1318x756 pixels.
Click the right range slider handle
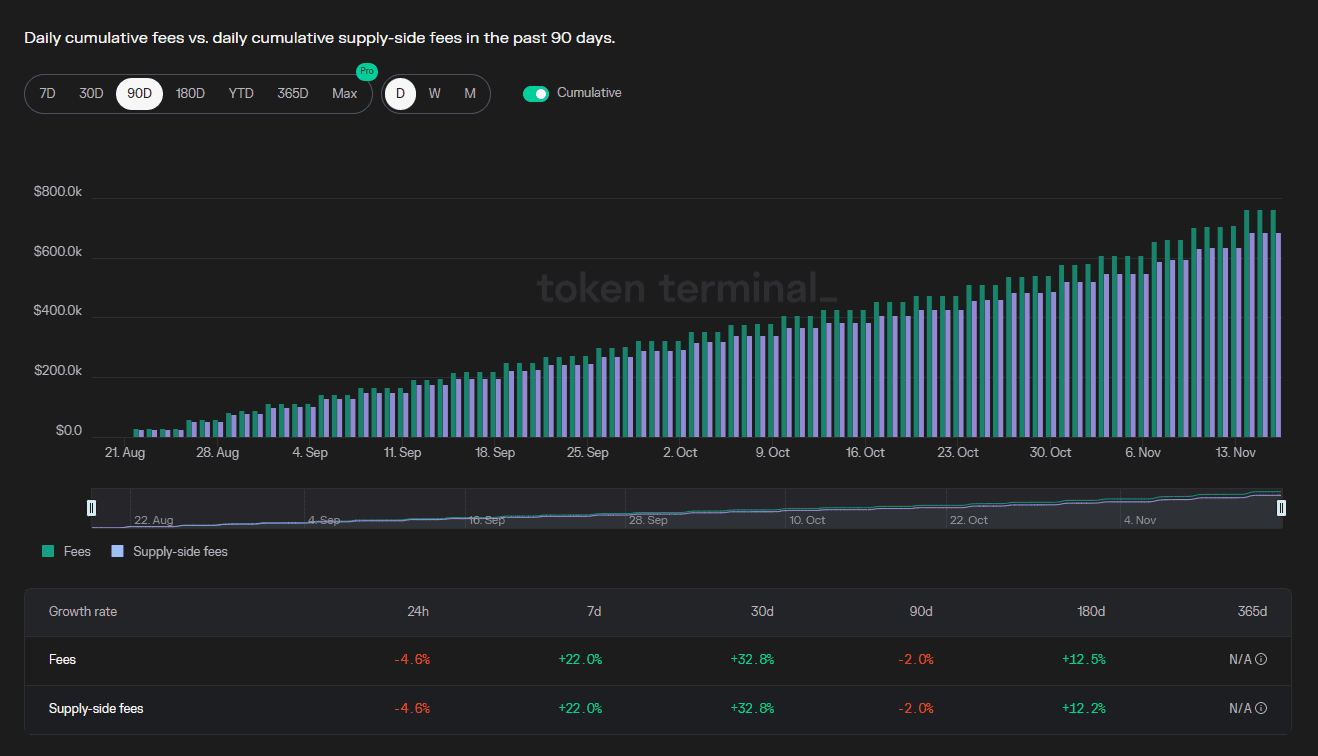(1281, 508)
